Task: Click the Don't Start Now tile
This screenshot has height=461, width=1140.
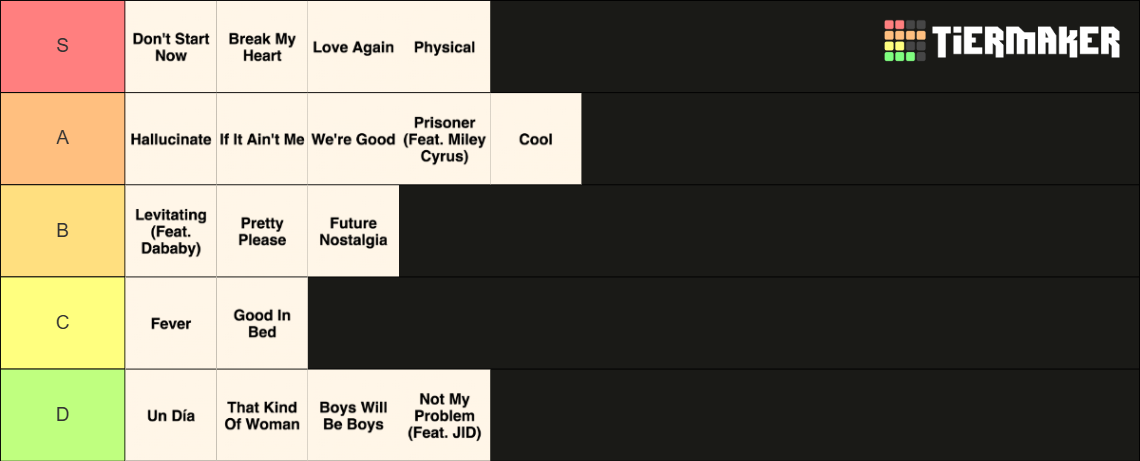Action: pyautogui.click(x=171, y=47)
